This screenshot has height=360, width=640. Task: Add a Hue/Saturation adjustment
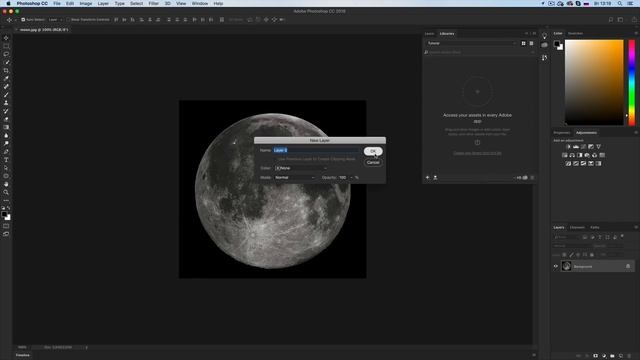click(x=564, y=155)
